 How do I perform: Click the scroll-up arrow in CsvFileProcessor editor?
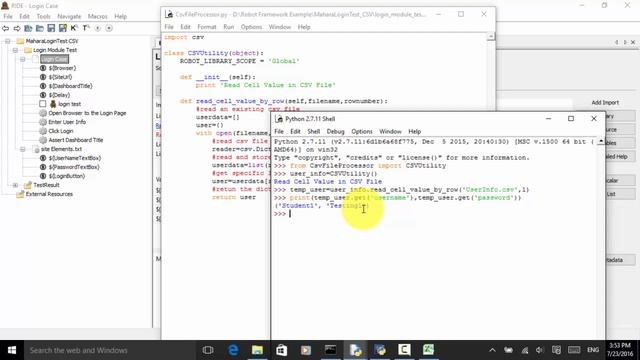click(x=491, y=37)
